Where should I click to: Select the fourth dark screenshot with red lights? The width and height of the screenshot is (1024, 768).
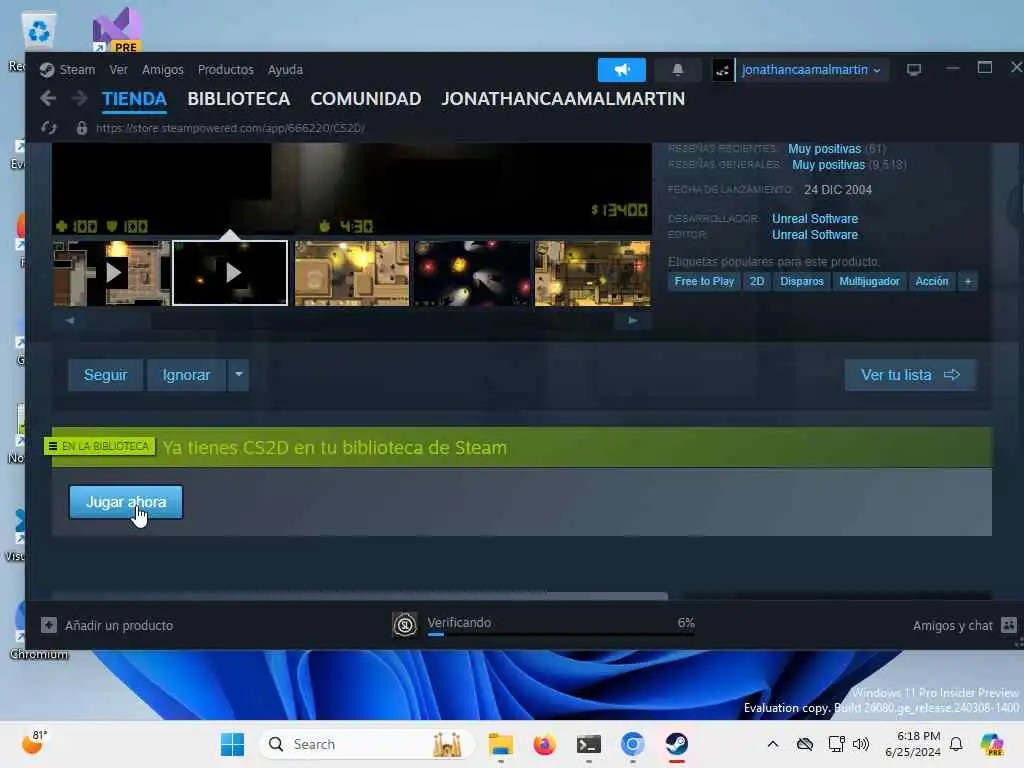[x=472, y=273]
